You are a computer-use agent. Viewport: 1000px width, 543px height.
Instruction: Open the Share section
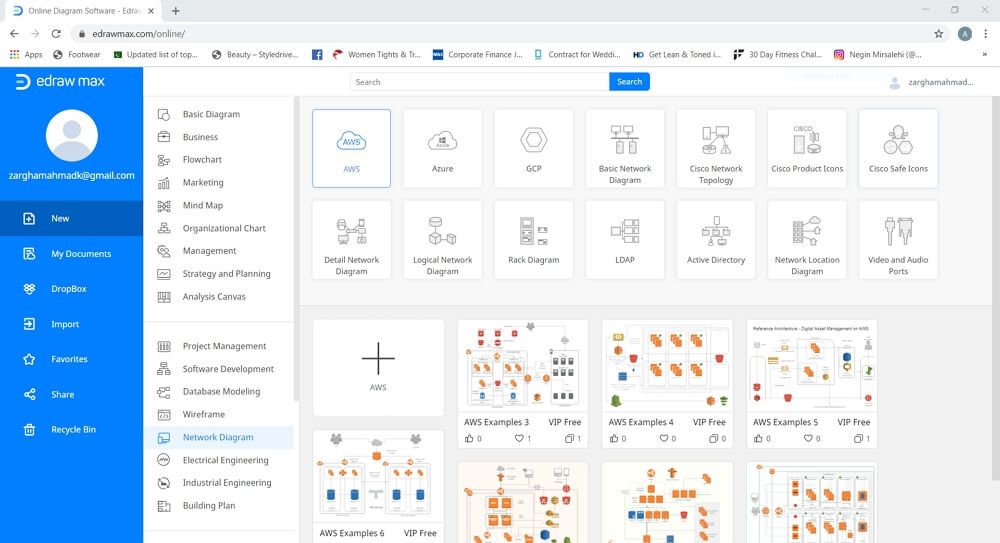click(71, 394)
